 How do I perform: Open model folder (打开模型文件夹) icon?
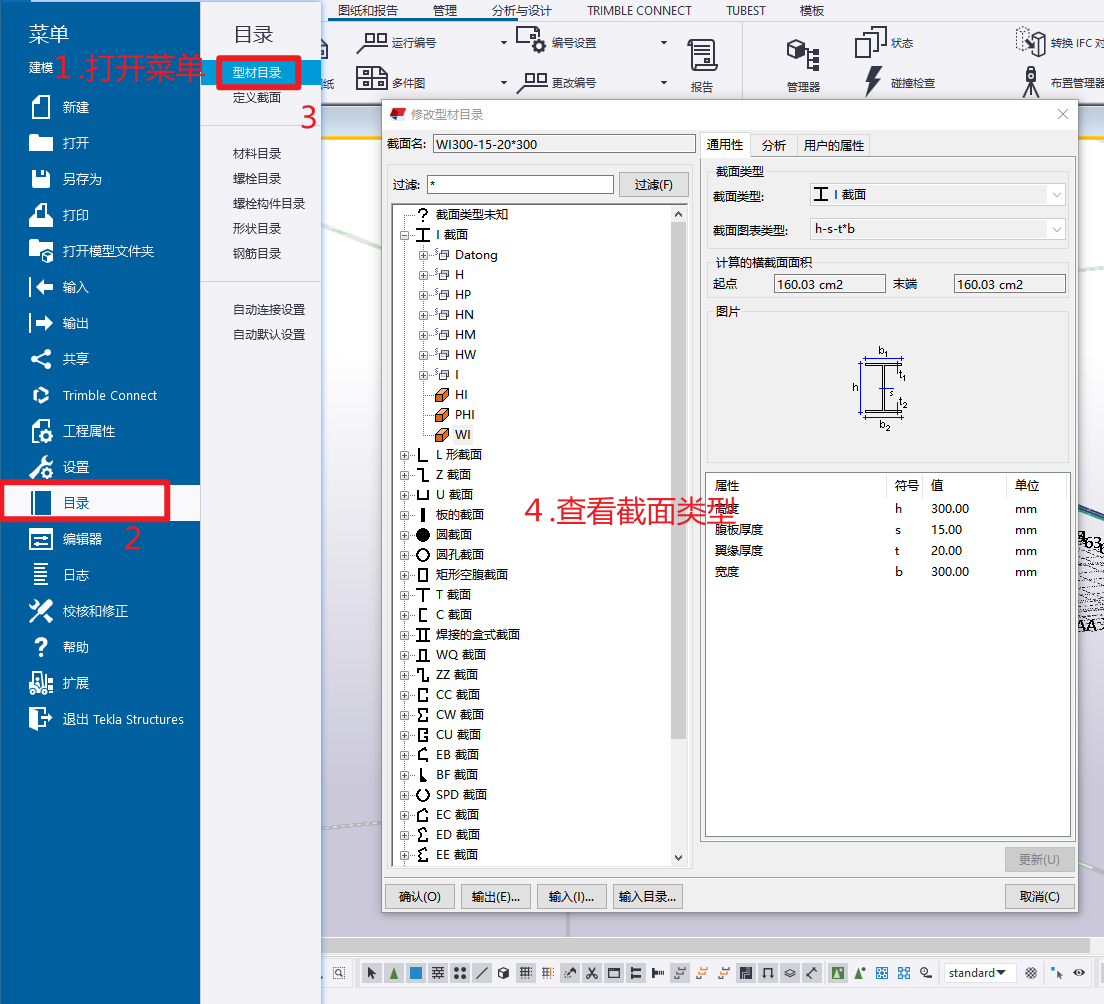tap(41, 251)
